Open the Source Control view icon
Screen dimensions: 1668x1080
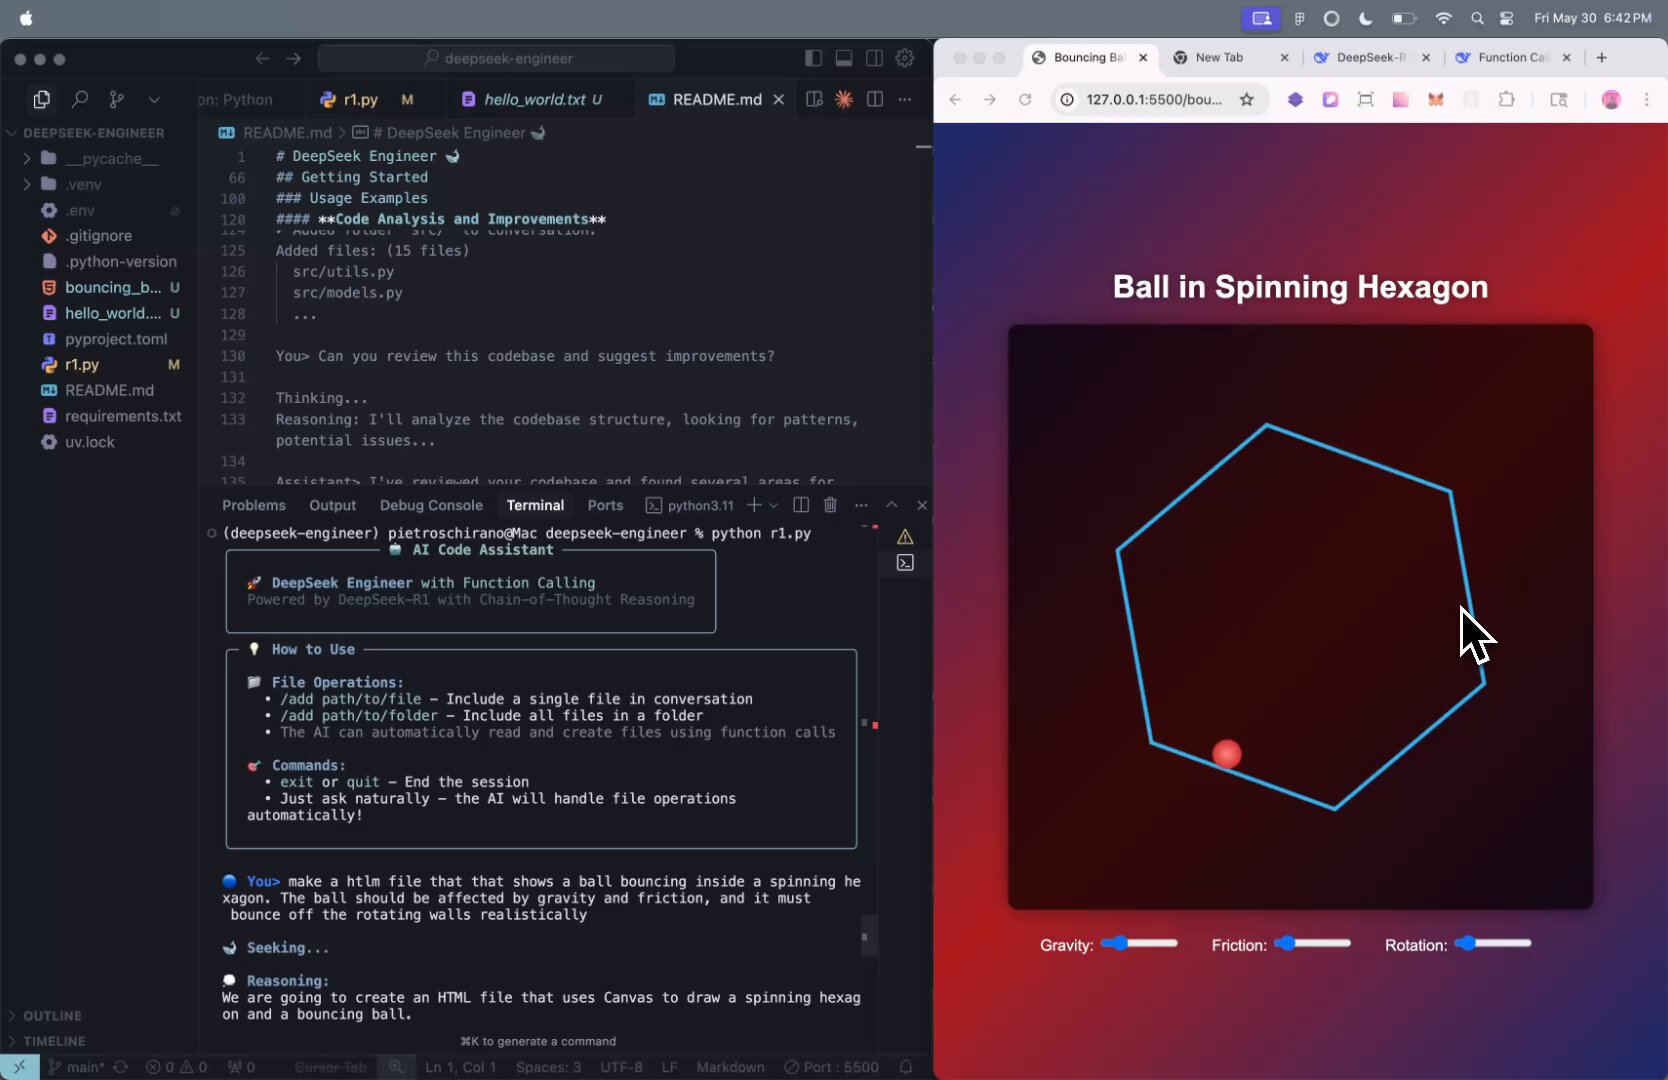[117, 99]
